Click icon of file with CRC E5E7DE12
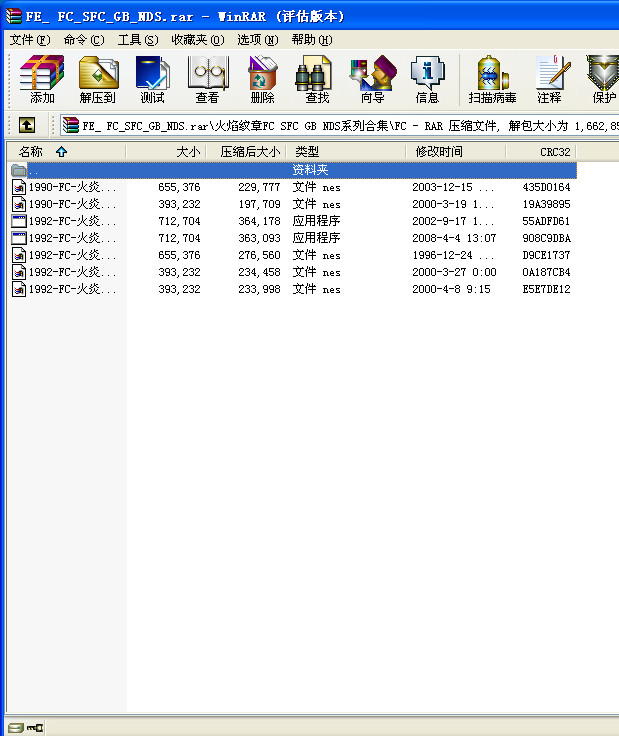The height and width of the screenshot is (736, 619). point(18,289)
